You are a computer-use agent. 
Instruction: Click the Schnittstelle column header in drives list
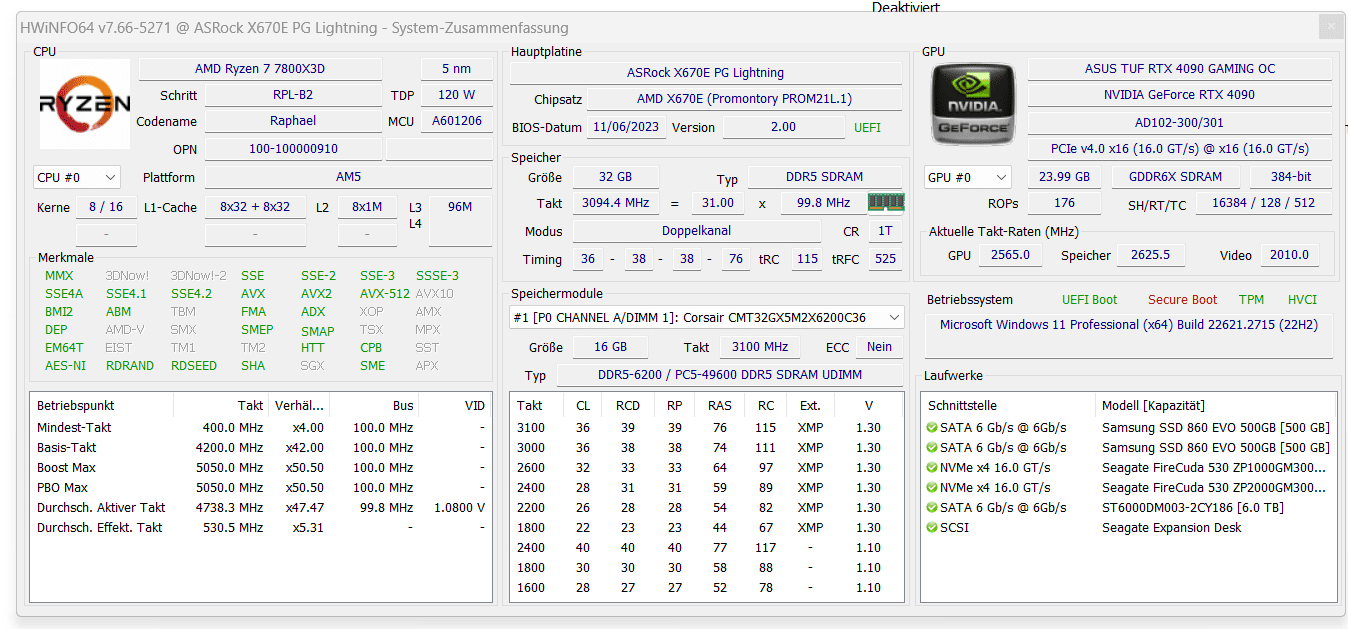click(x=1008, y=406)
